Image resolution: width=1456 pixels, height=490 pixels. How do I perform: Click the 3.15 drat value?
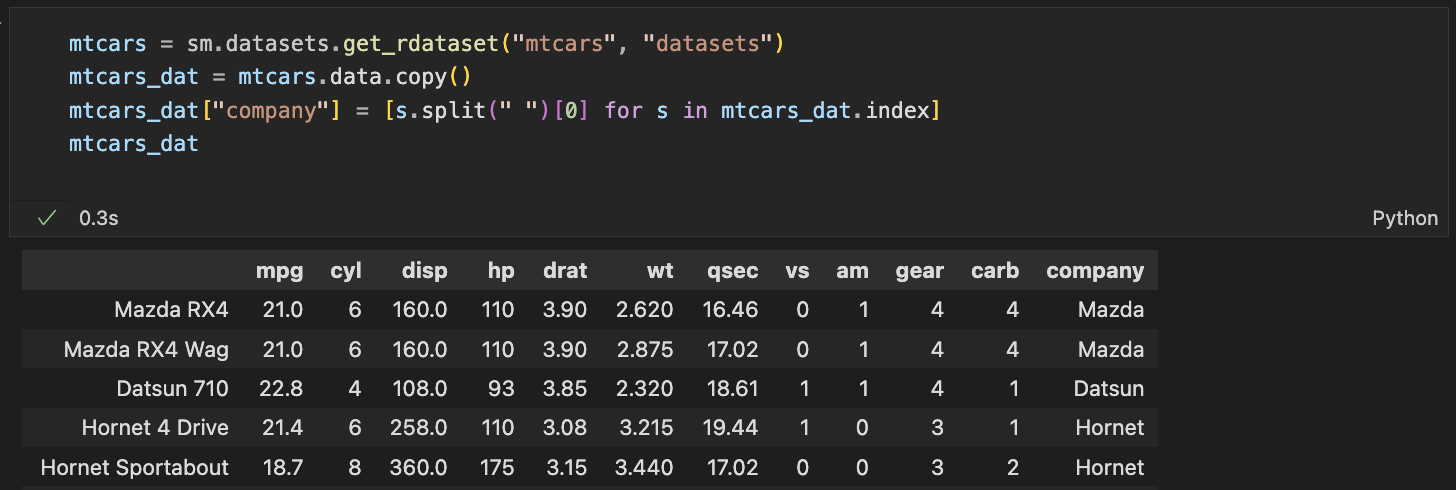coord(566,467)
